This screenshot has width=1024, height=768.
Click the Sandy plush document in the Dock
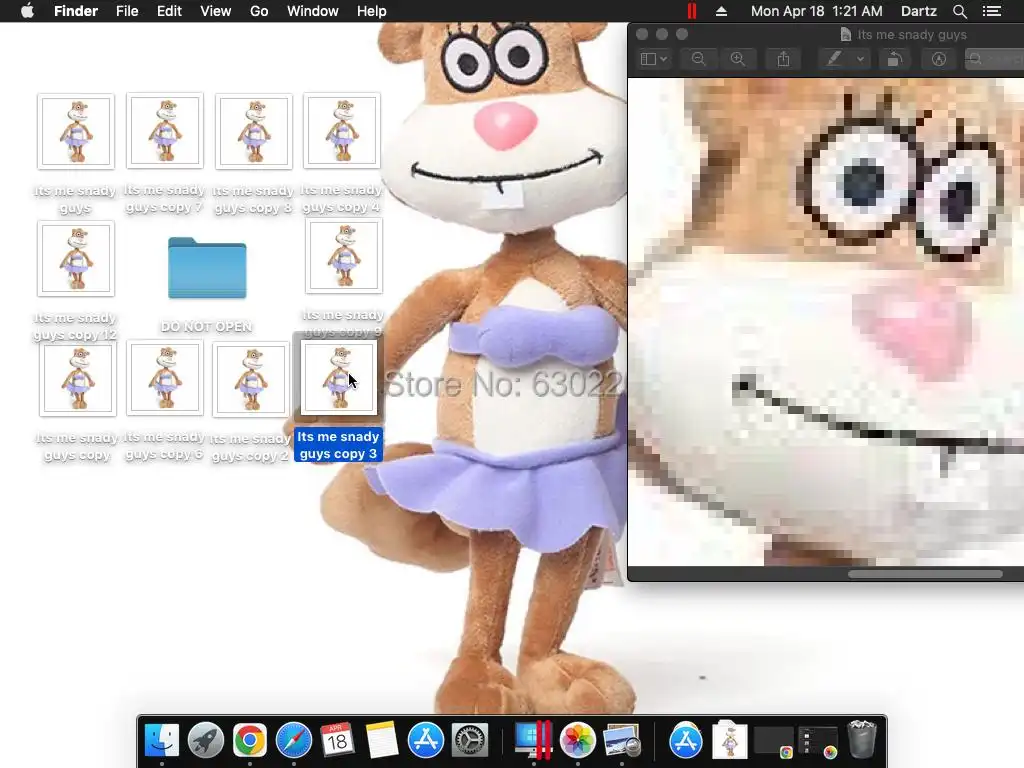click(x=729, y=740)
